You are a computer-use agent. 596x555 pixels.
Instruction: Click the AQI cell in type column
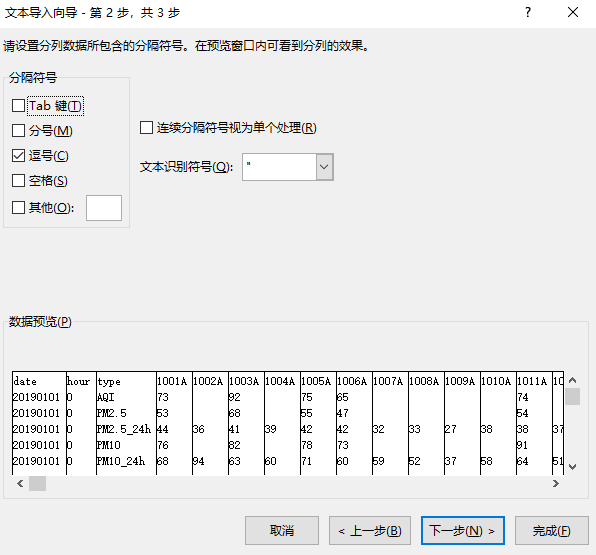point(106,397)
